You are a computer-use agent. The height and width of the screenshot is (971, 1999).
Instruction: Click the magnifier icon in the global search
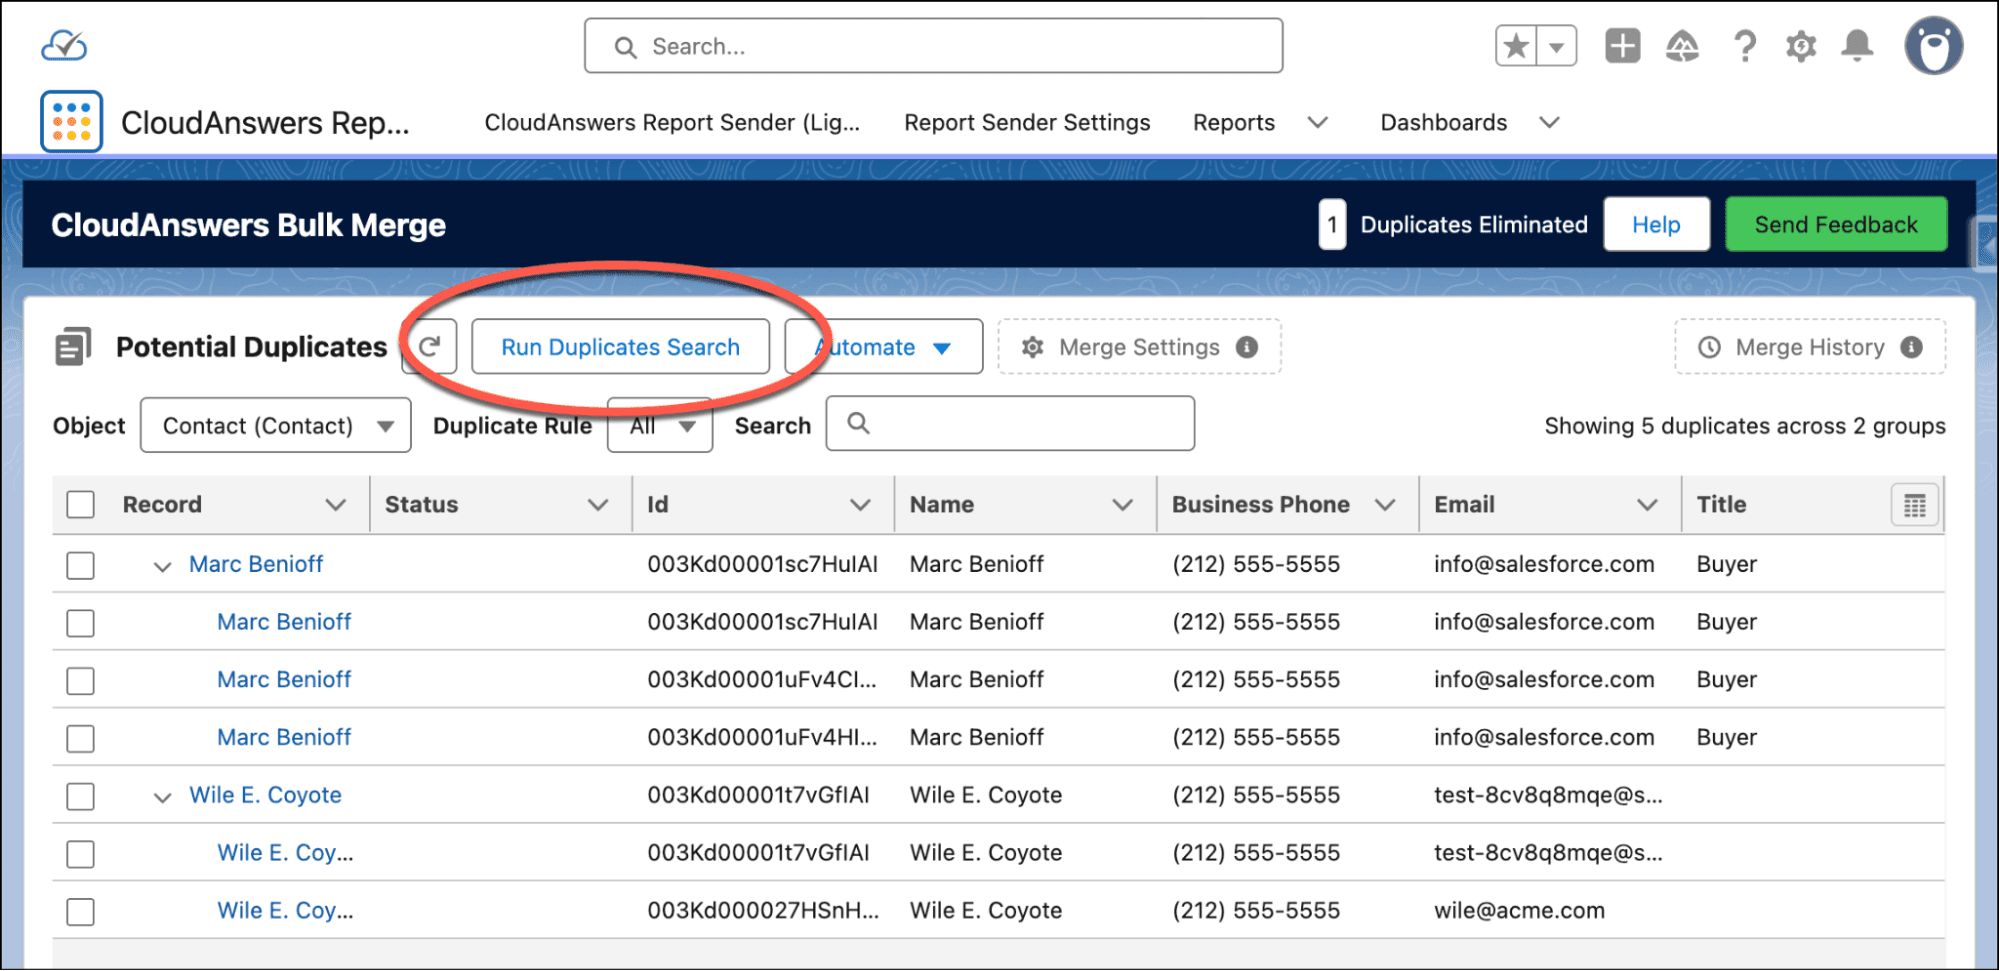click(625, 47)
